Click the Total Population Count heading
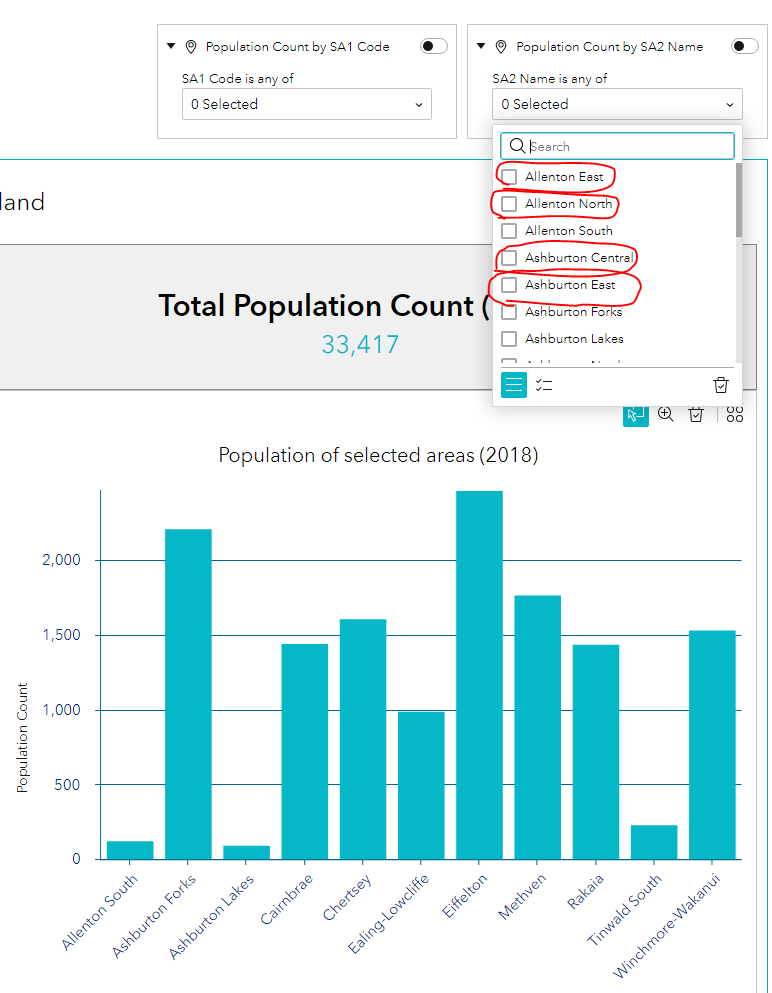Screen dimensions: 772x993 [323, 306]
